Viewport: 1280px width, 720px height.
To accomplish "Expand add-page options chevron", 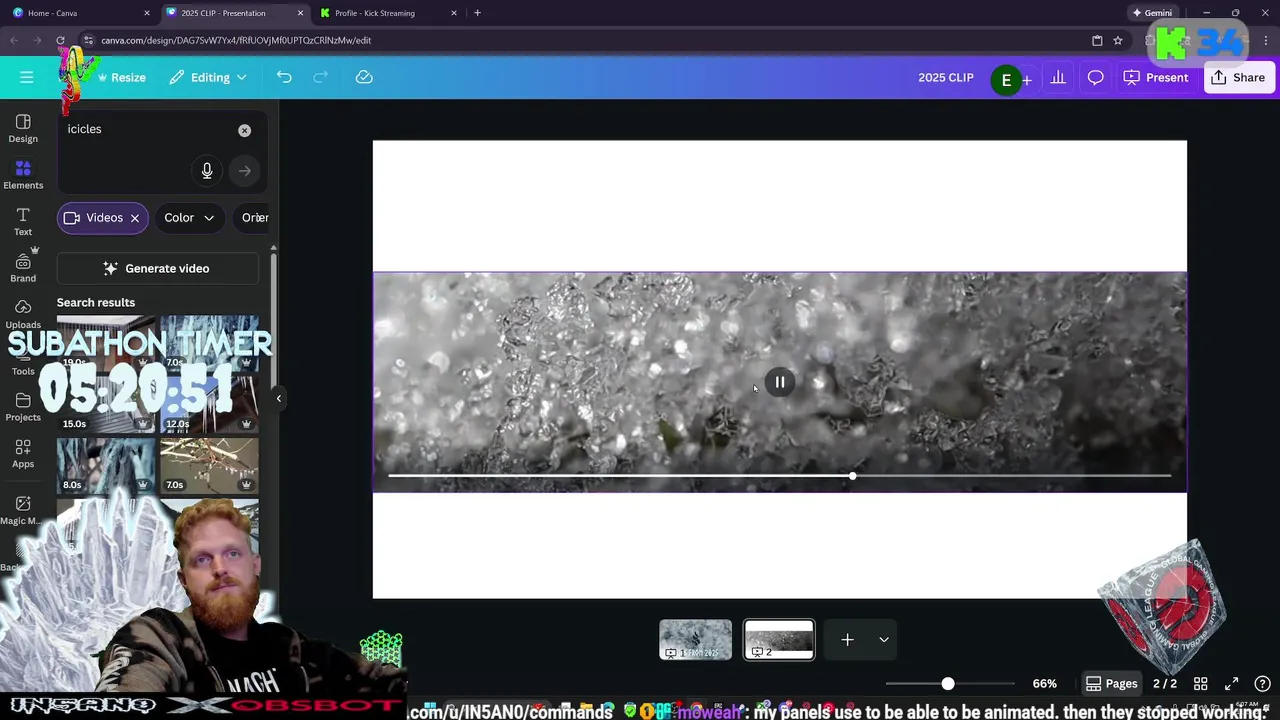I will [x=884, y=639].
